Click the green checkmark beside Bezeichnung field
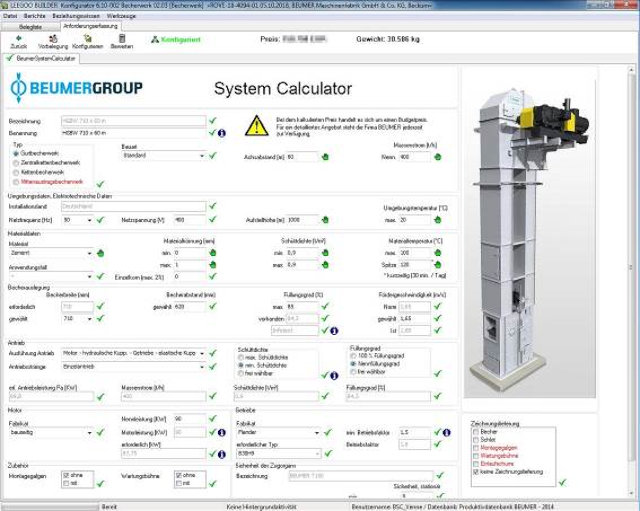The width and height of the screenshot is (640, 511). point(213,121)
